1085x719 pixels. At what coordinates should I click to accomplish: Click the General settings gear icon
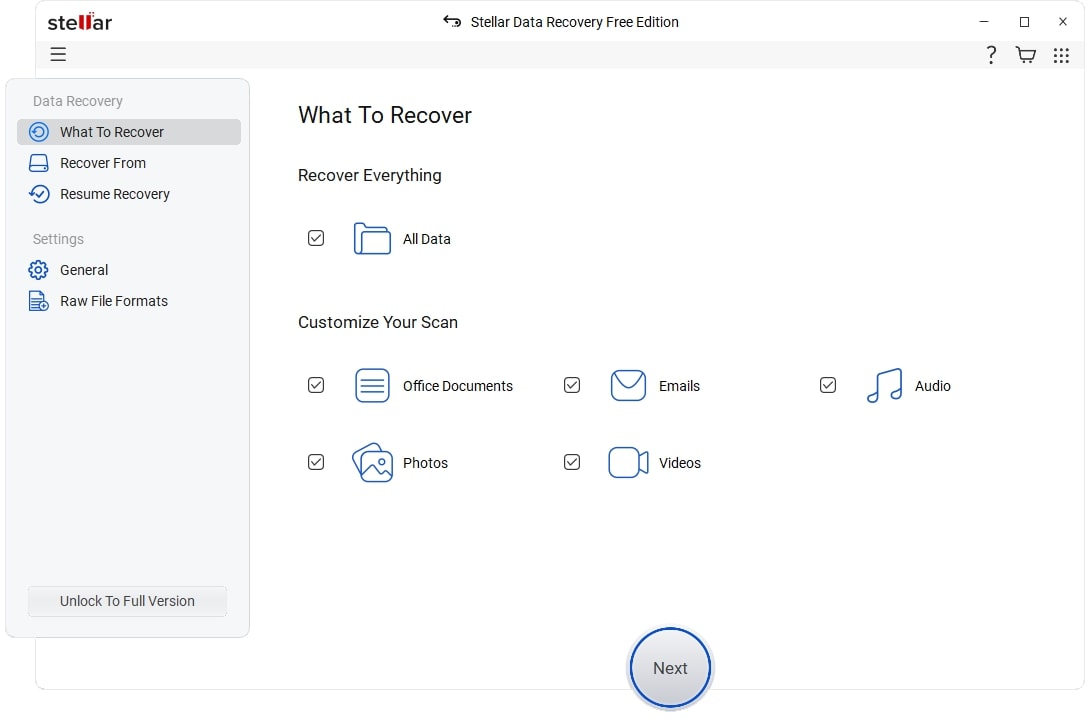[x=38, y=270]
